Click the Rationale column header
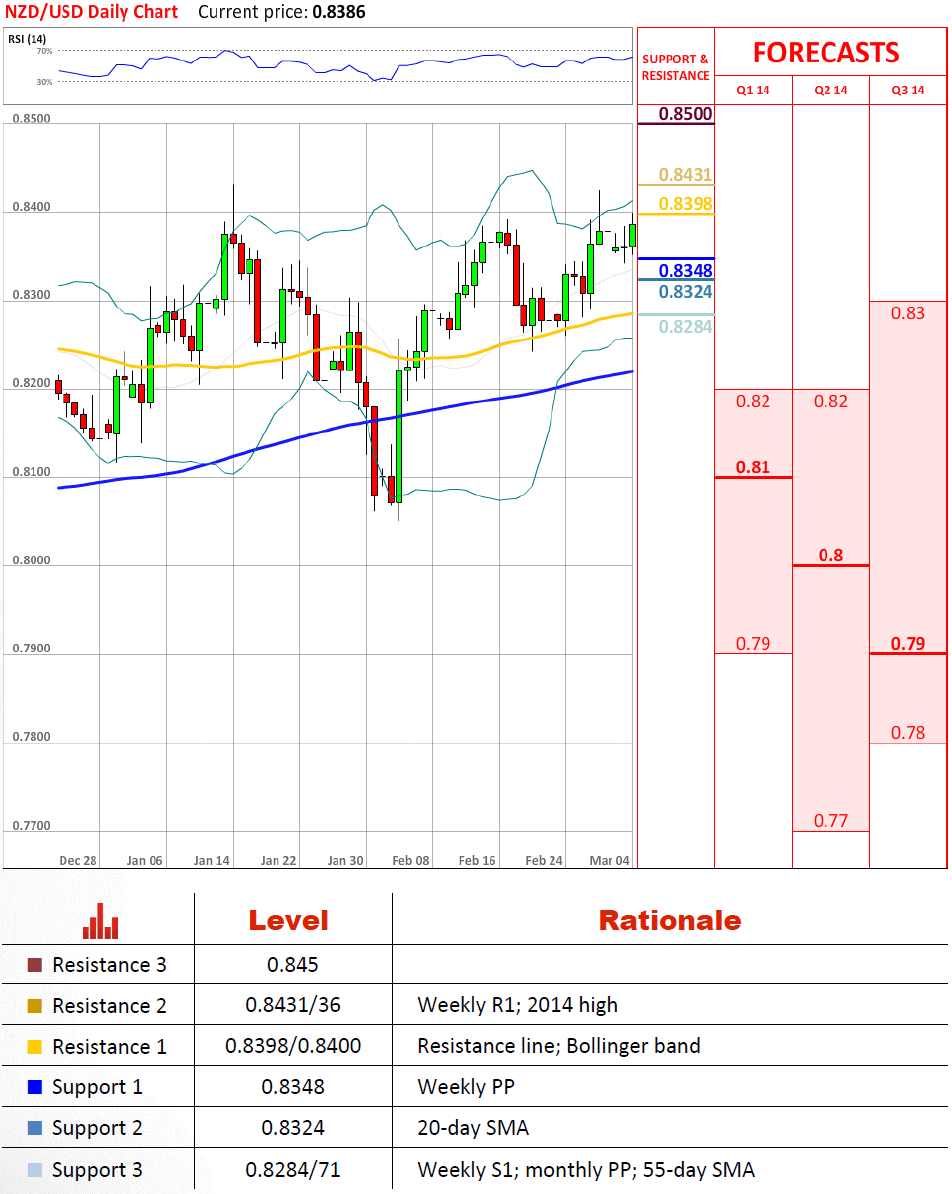952x1194 pixels. pos(670,921)
